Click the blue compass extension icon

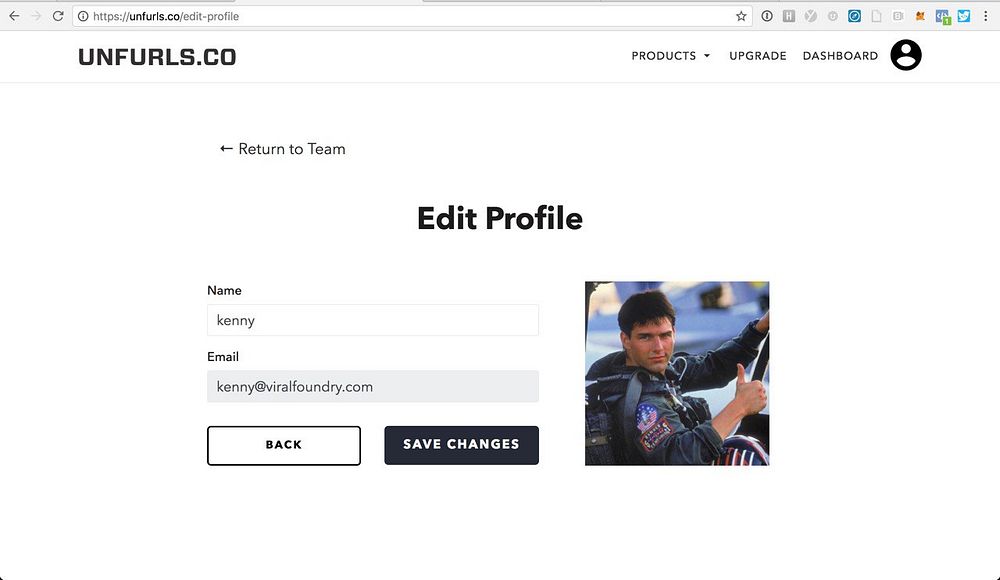(855, 16)
